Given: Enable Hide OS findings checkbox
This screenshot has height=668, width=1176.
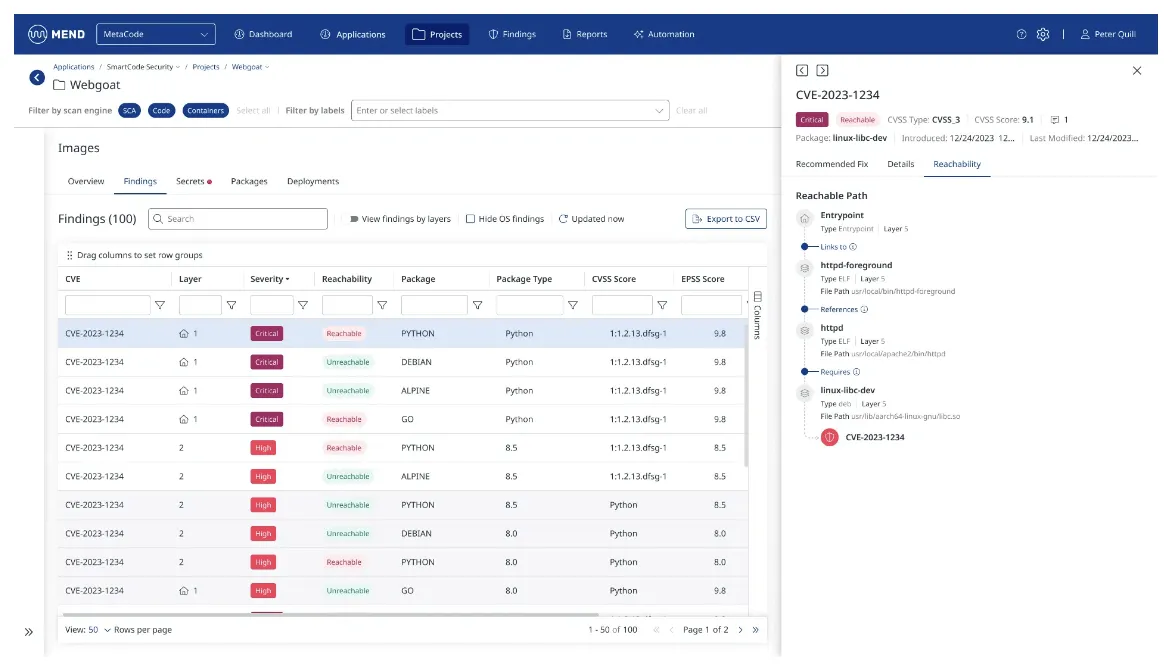Looking at the screenshot, I should click(x=470, y=219).
